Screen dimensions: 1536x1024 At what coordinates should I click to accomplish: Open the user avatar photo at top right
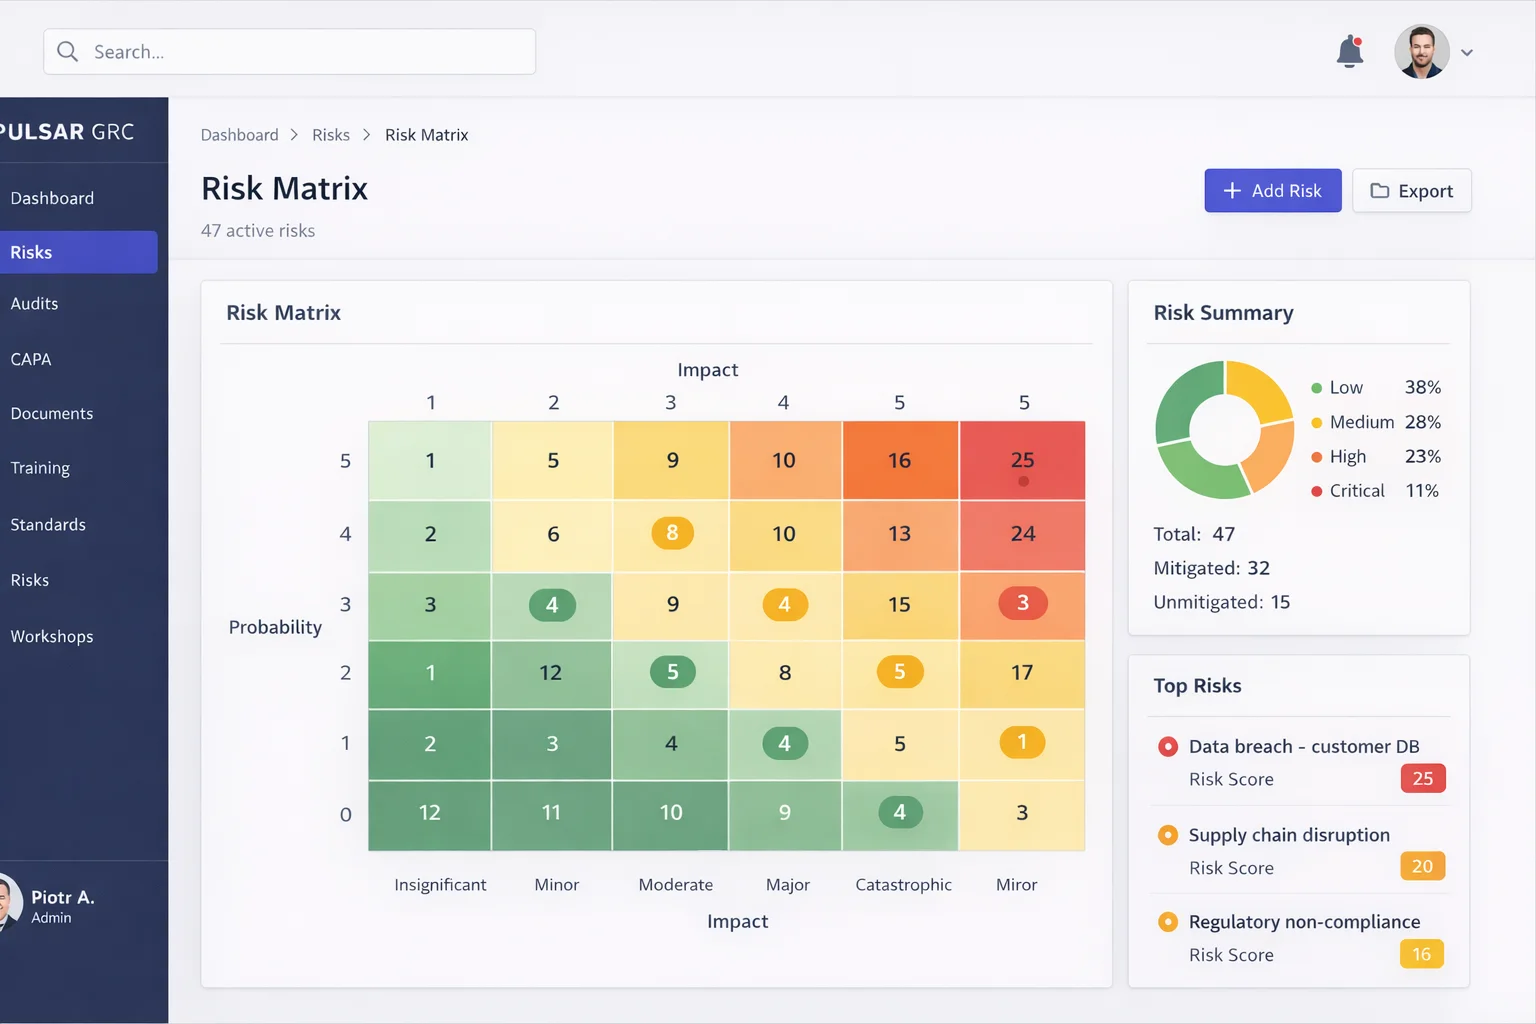pos(1421,51)
